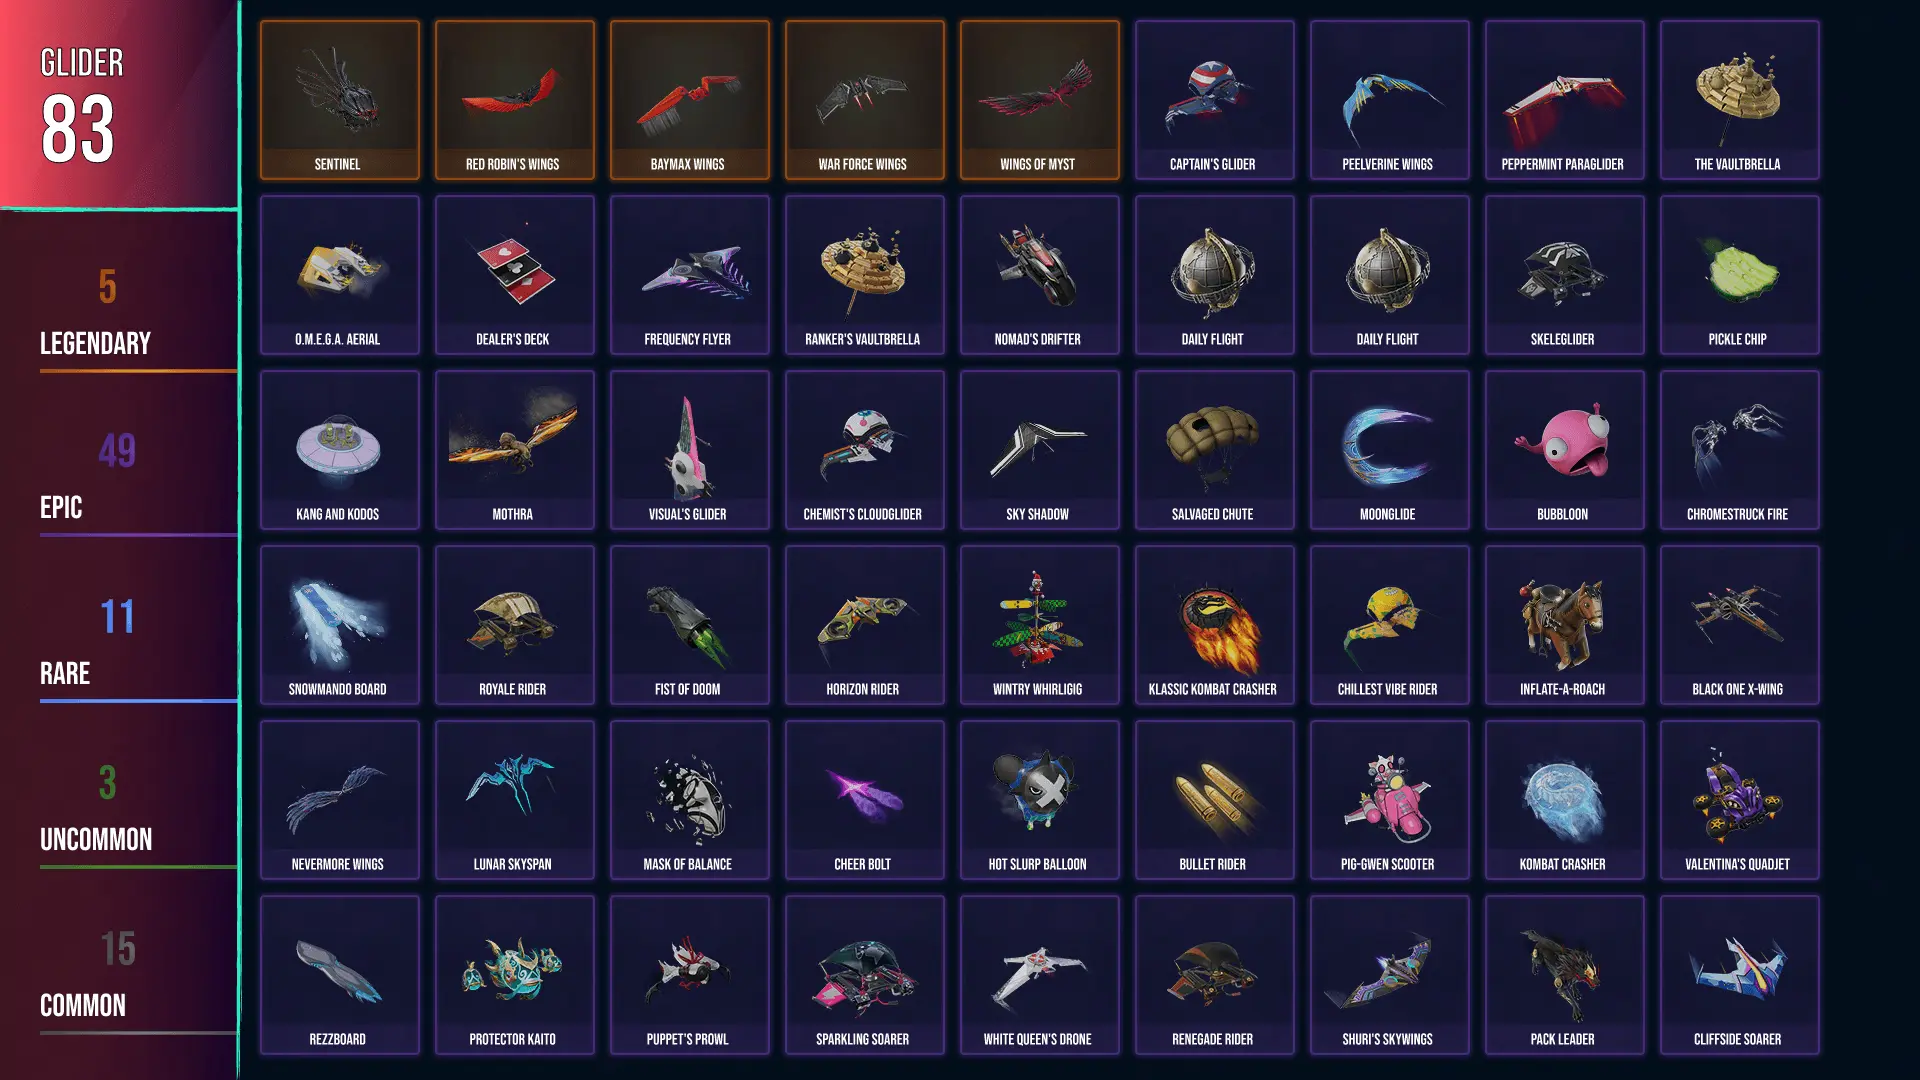Open the Kang and Kodos UFO glider
The width and height of the screenshot is (1920, 1080).
pos(339,450)
